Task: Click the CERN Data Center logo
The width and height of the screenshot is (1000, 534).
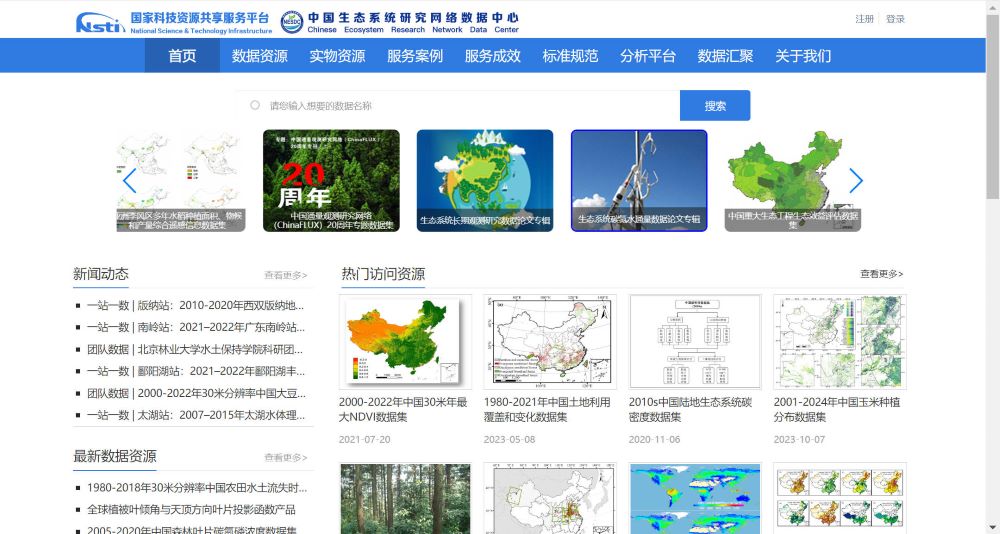Action: click(x=399, y=22)
